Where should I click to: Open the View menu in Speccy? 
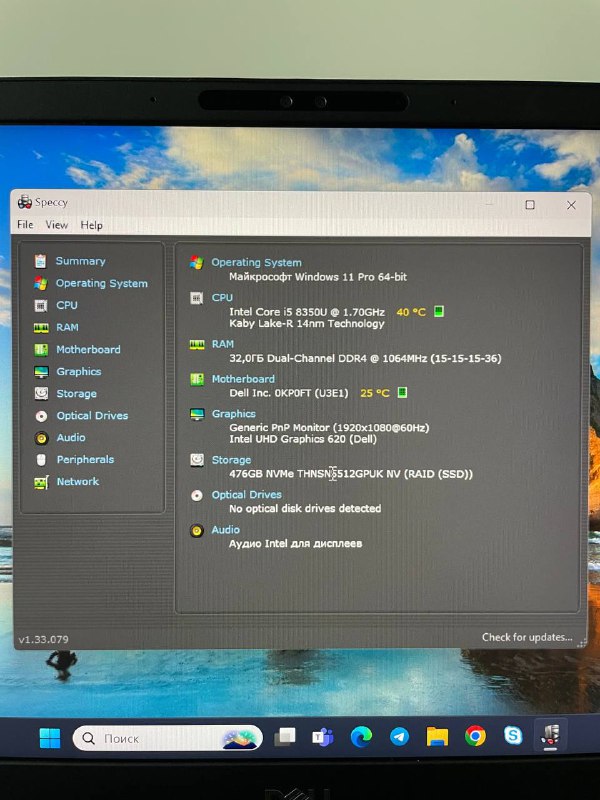click(x=57, y=224)
